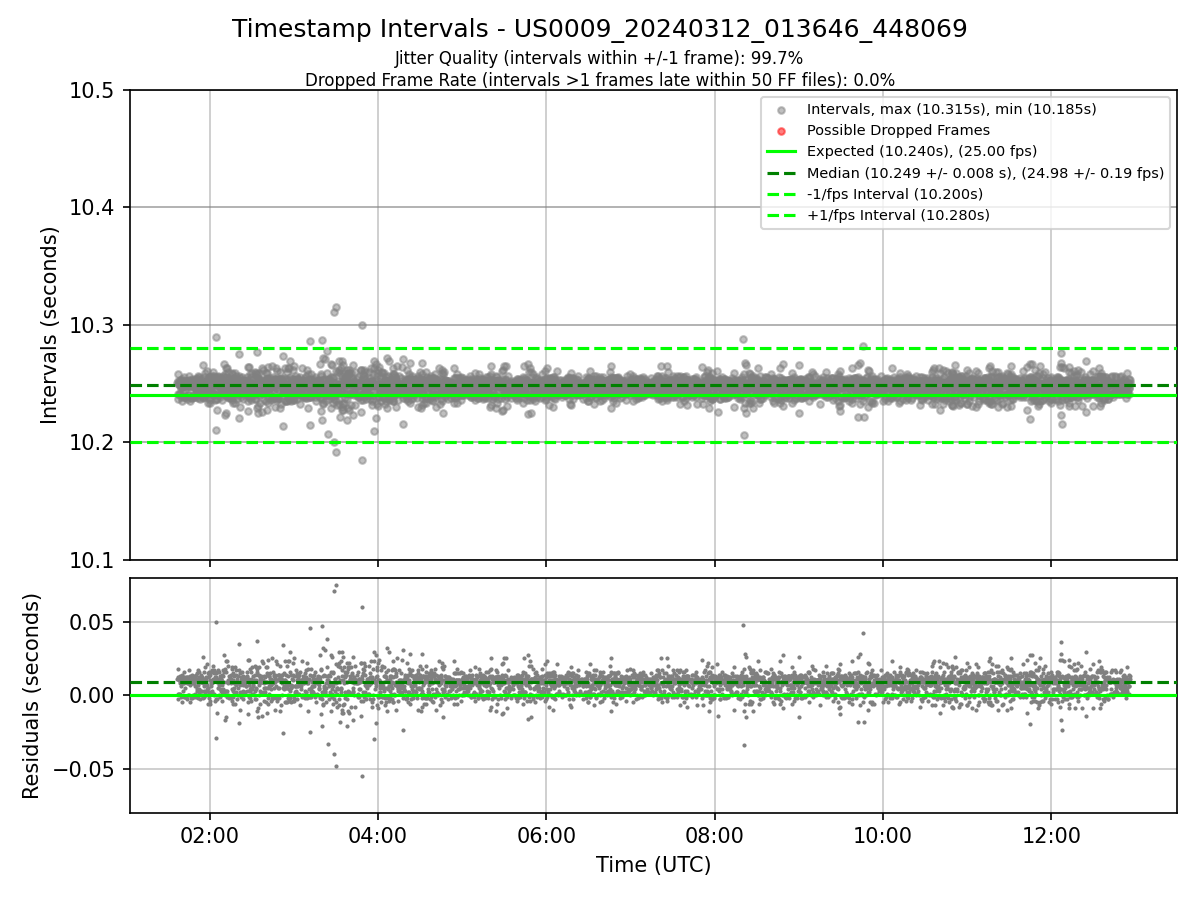Click the 02:00 time tick label
The image size is (1200, 900).
click(x=209, y=834)
